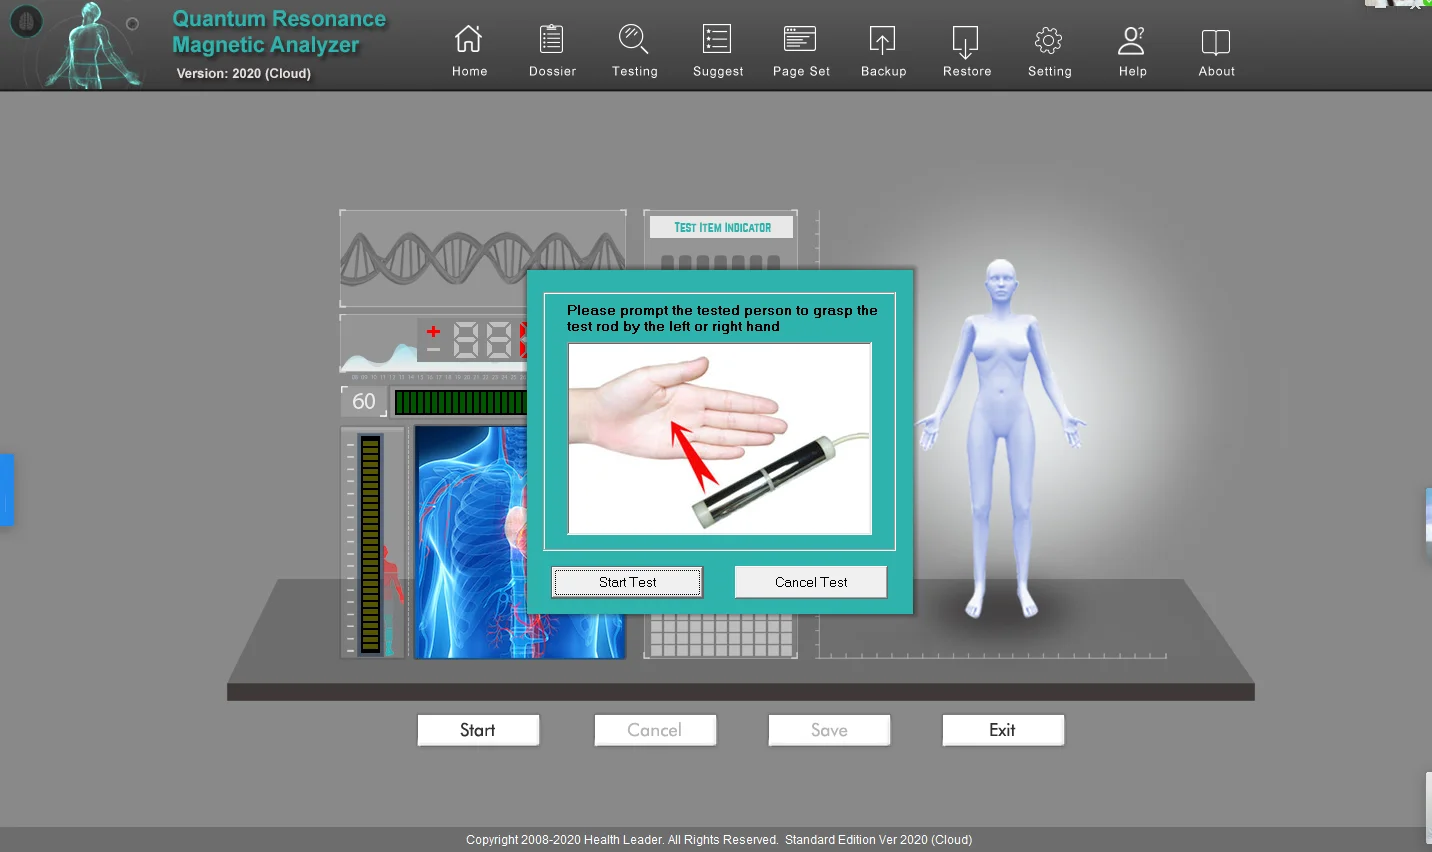Click the Start button below the platform
The width and height of the screenshot is (1432, 852).
pos(477,730)
